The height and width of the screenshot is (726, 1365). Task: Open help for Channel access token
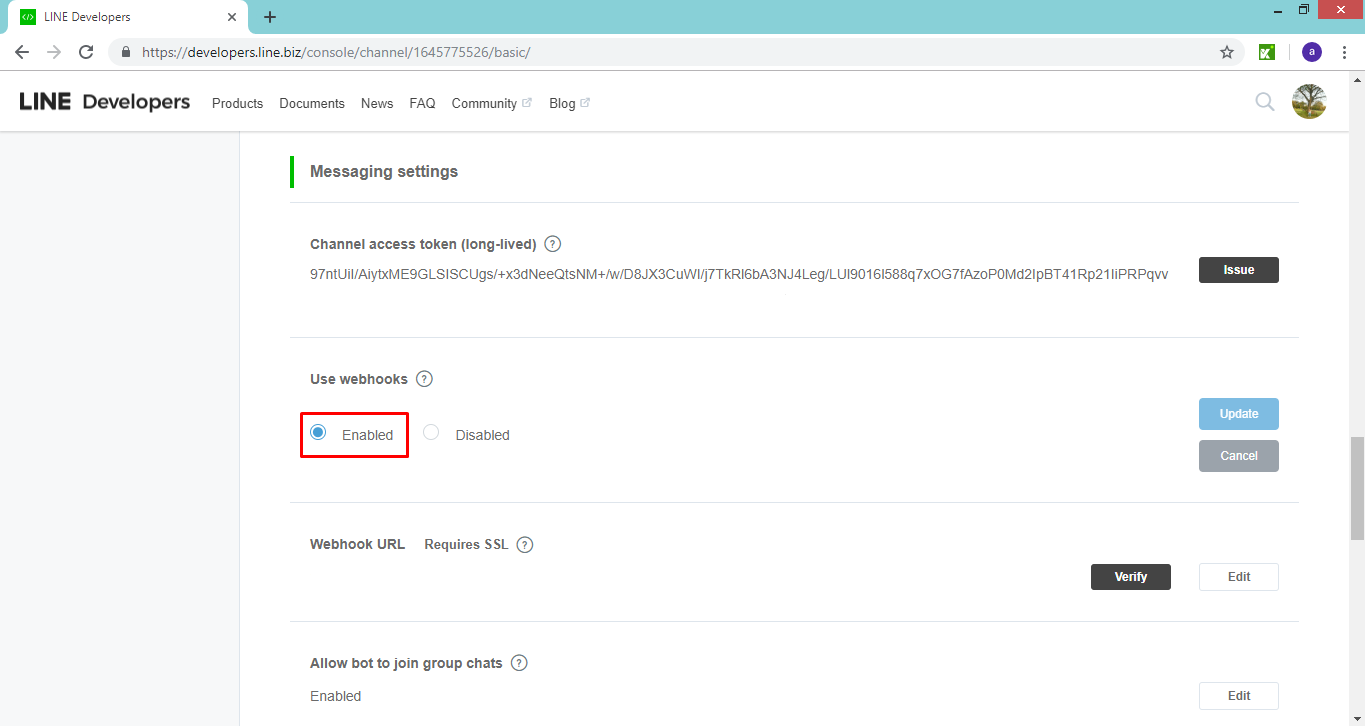tap(552, 244)
